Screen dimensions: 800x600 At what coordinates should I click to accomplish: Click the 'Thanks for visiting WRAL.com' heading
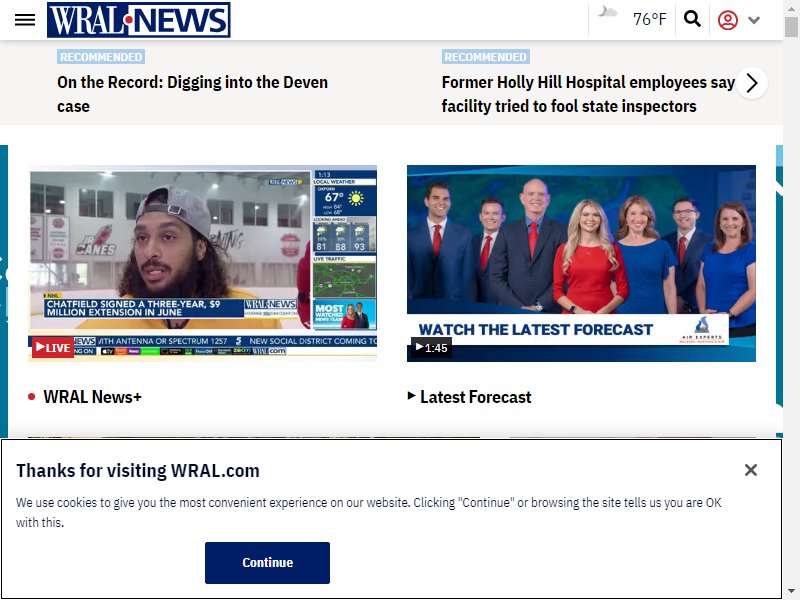[138, 470]
